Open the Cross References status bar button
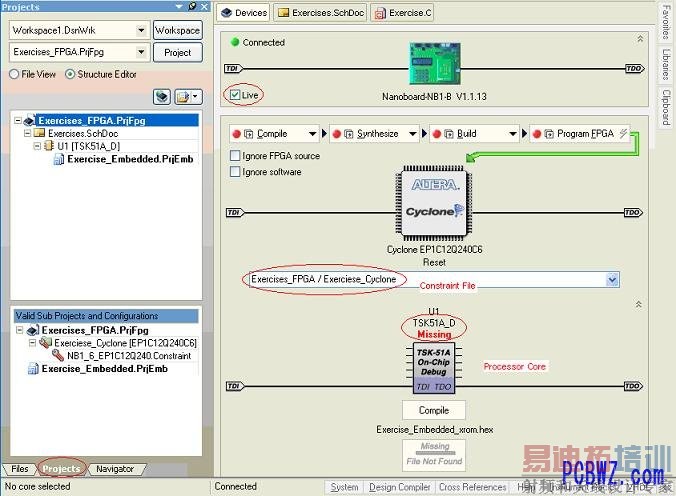 [473, 487]
